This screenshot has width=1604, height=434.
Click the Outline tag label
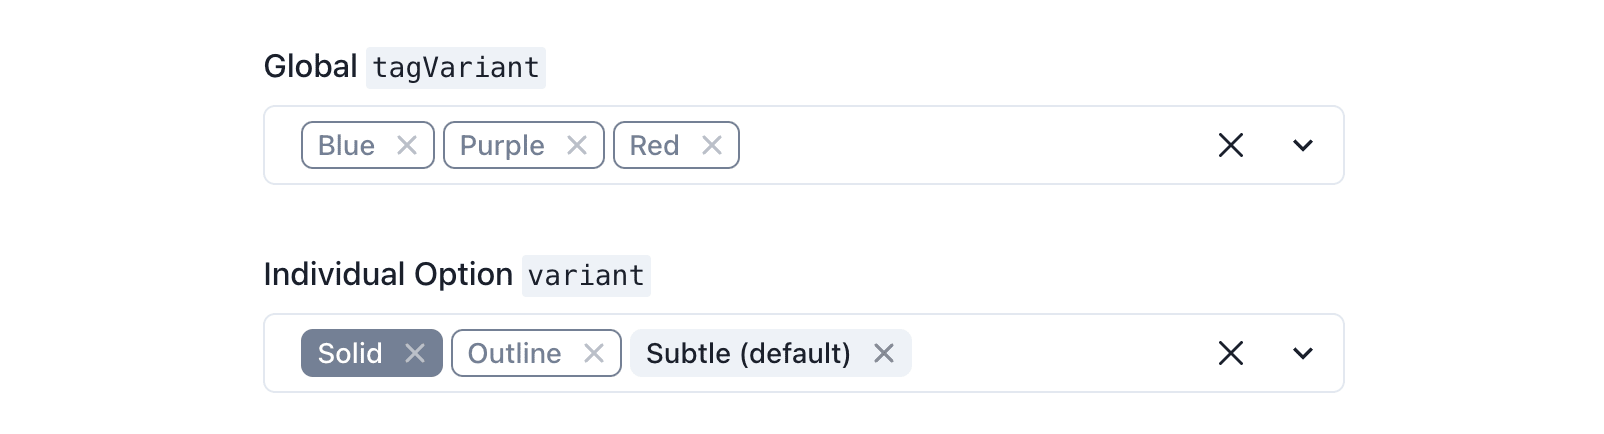point(514,354)
